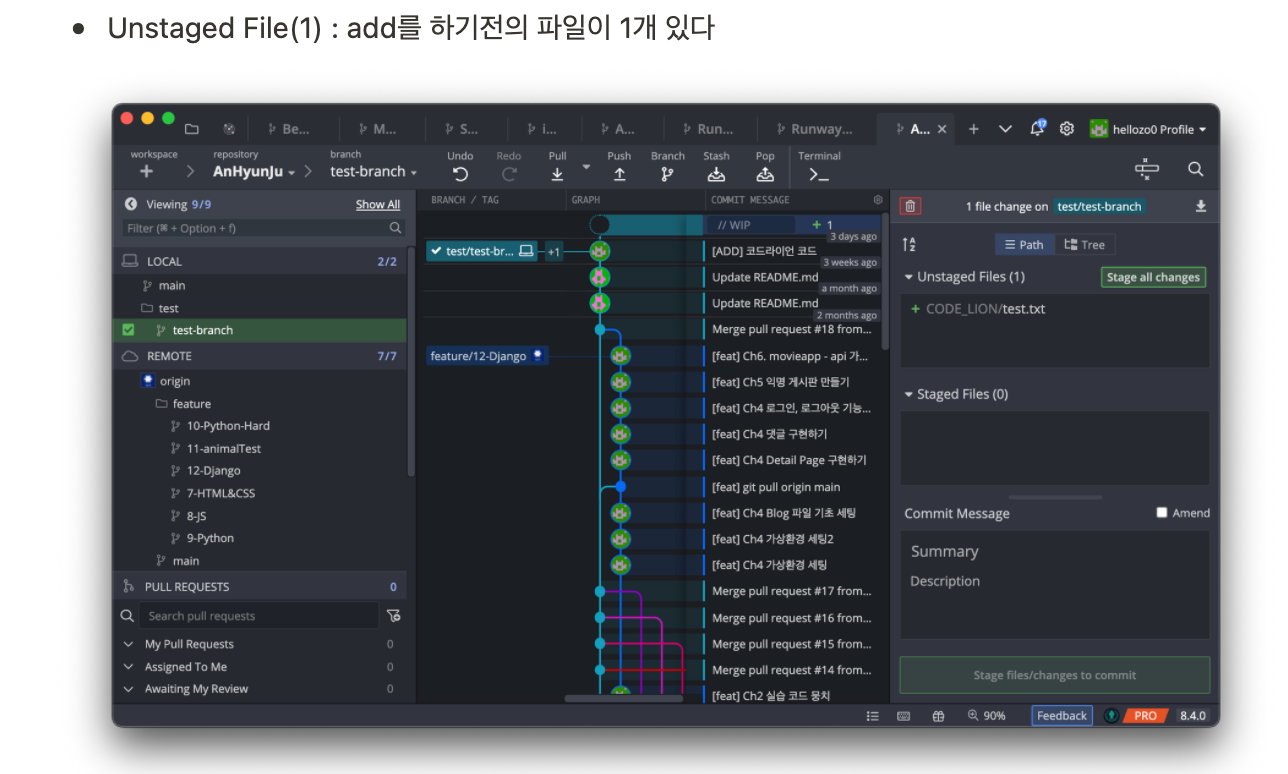Select unstaged file CODE_LION/test.txt

pyautogui.click(x=985, y=309)
